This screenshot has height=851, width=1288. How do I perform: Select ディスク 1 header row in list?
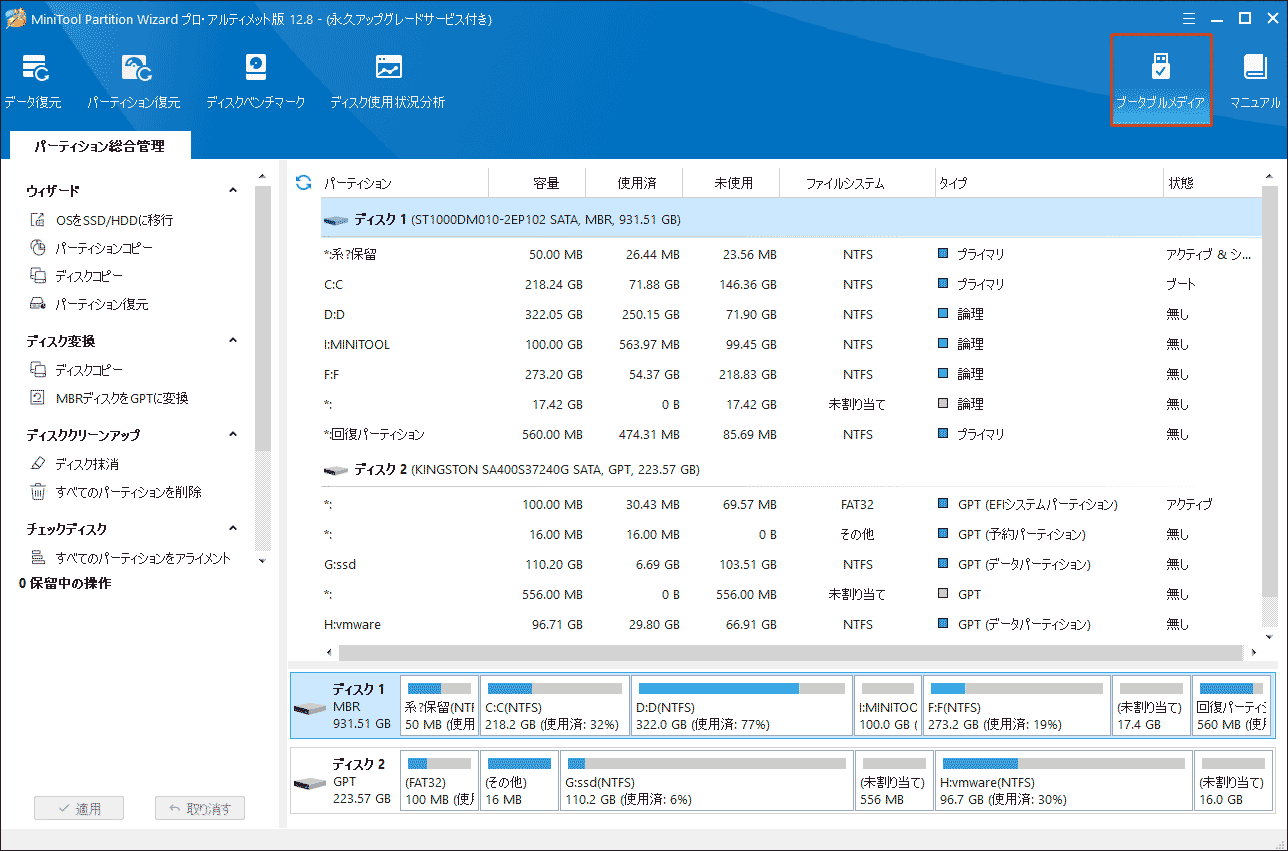click(791, 219)
